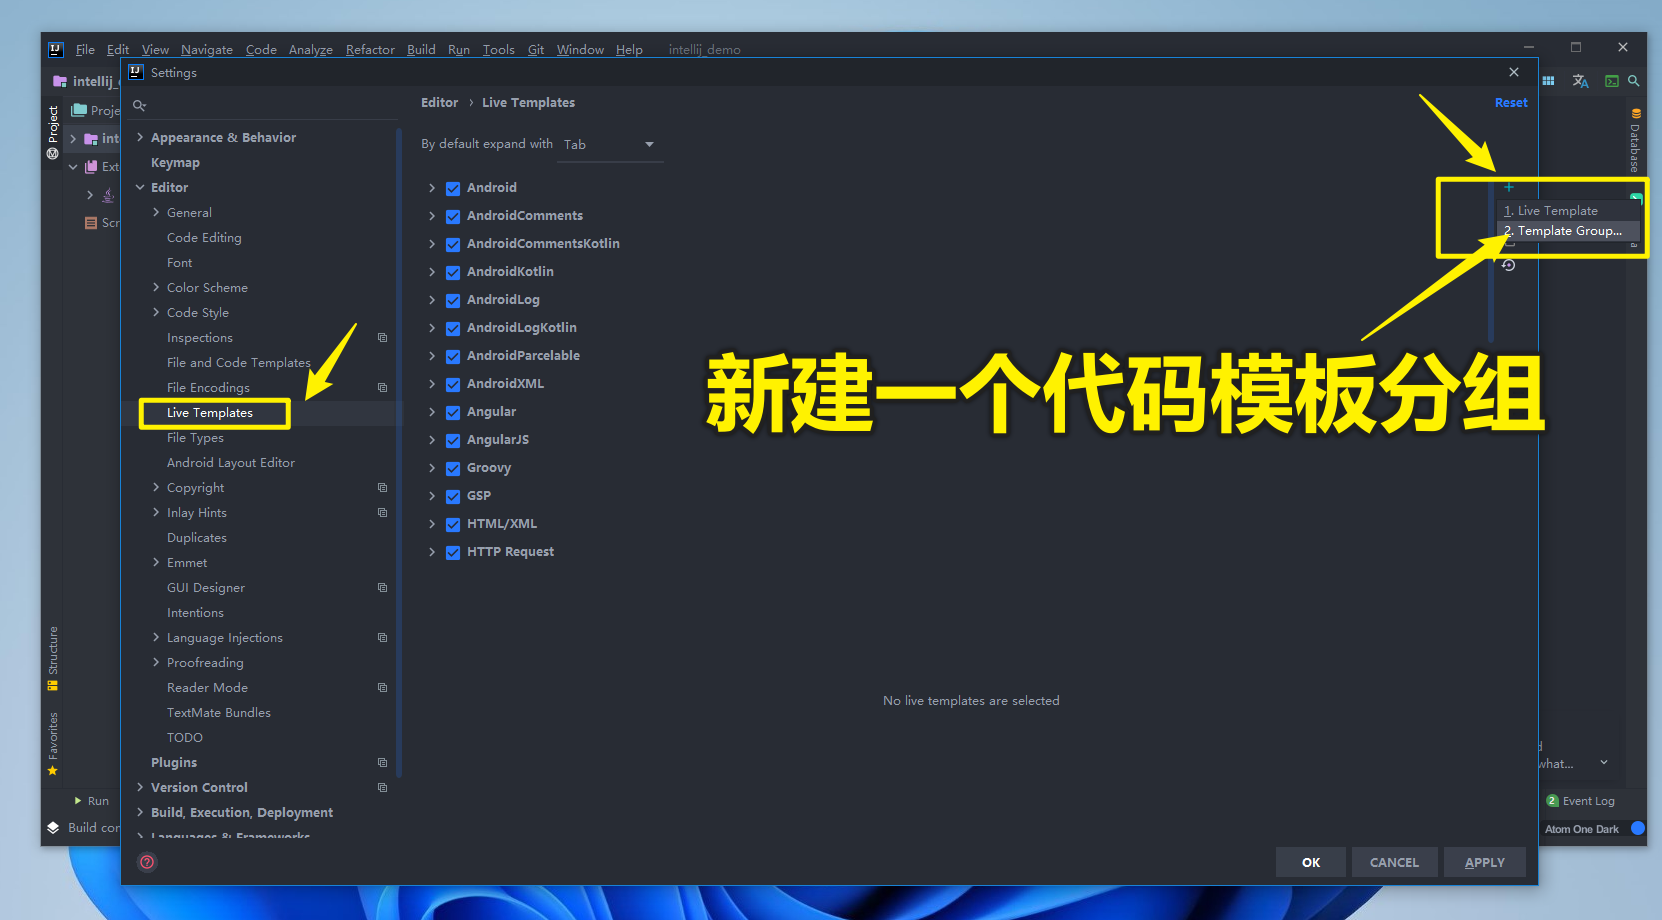This screenshot has width=1662, height=920.
Task: Click the OK button
Action: point(1311,862)
